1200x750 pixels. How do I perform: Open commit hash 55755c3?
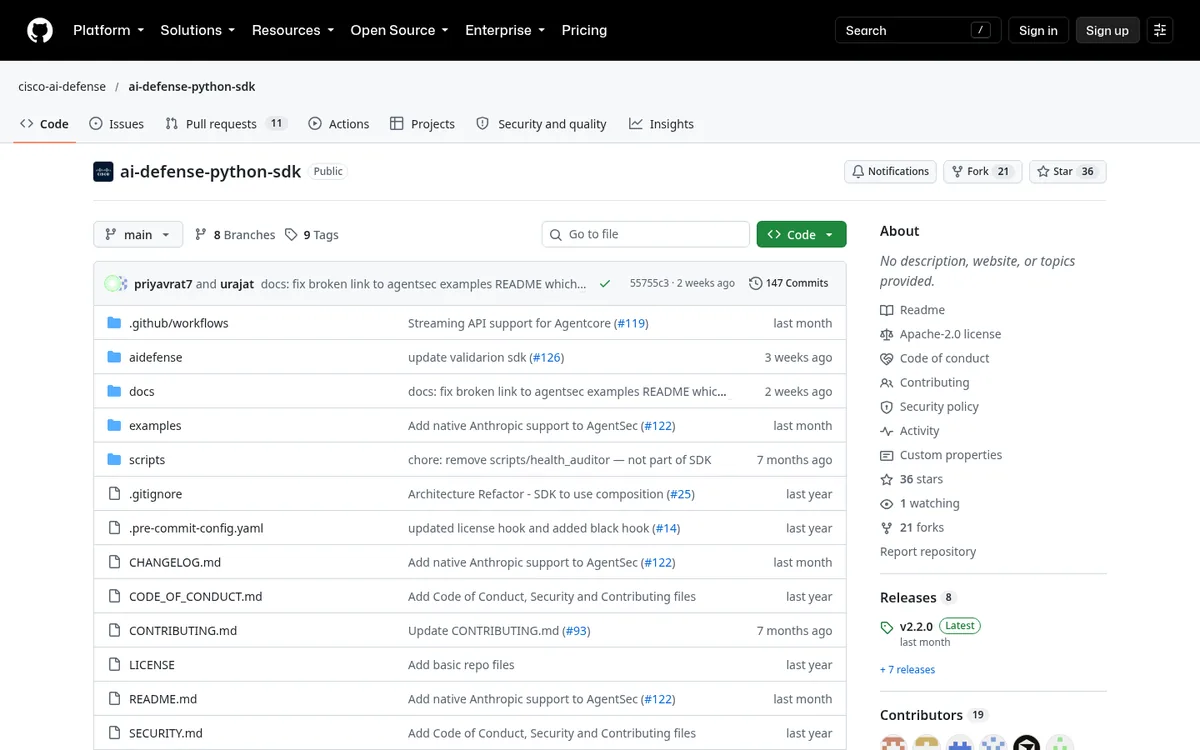649,283
